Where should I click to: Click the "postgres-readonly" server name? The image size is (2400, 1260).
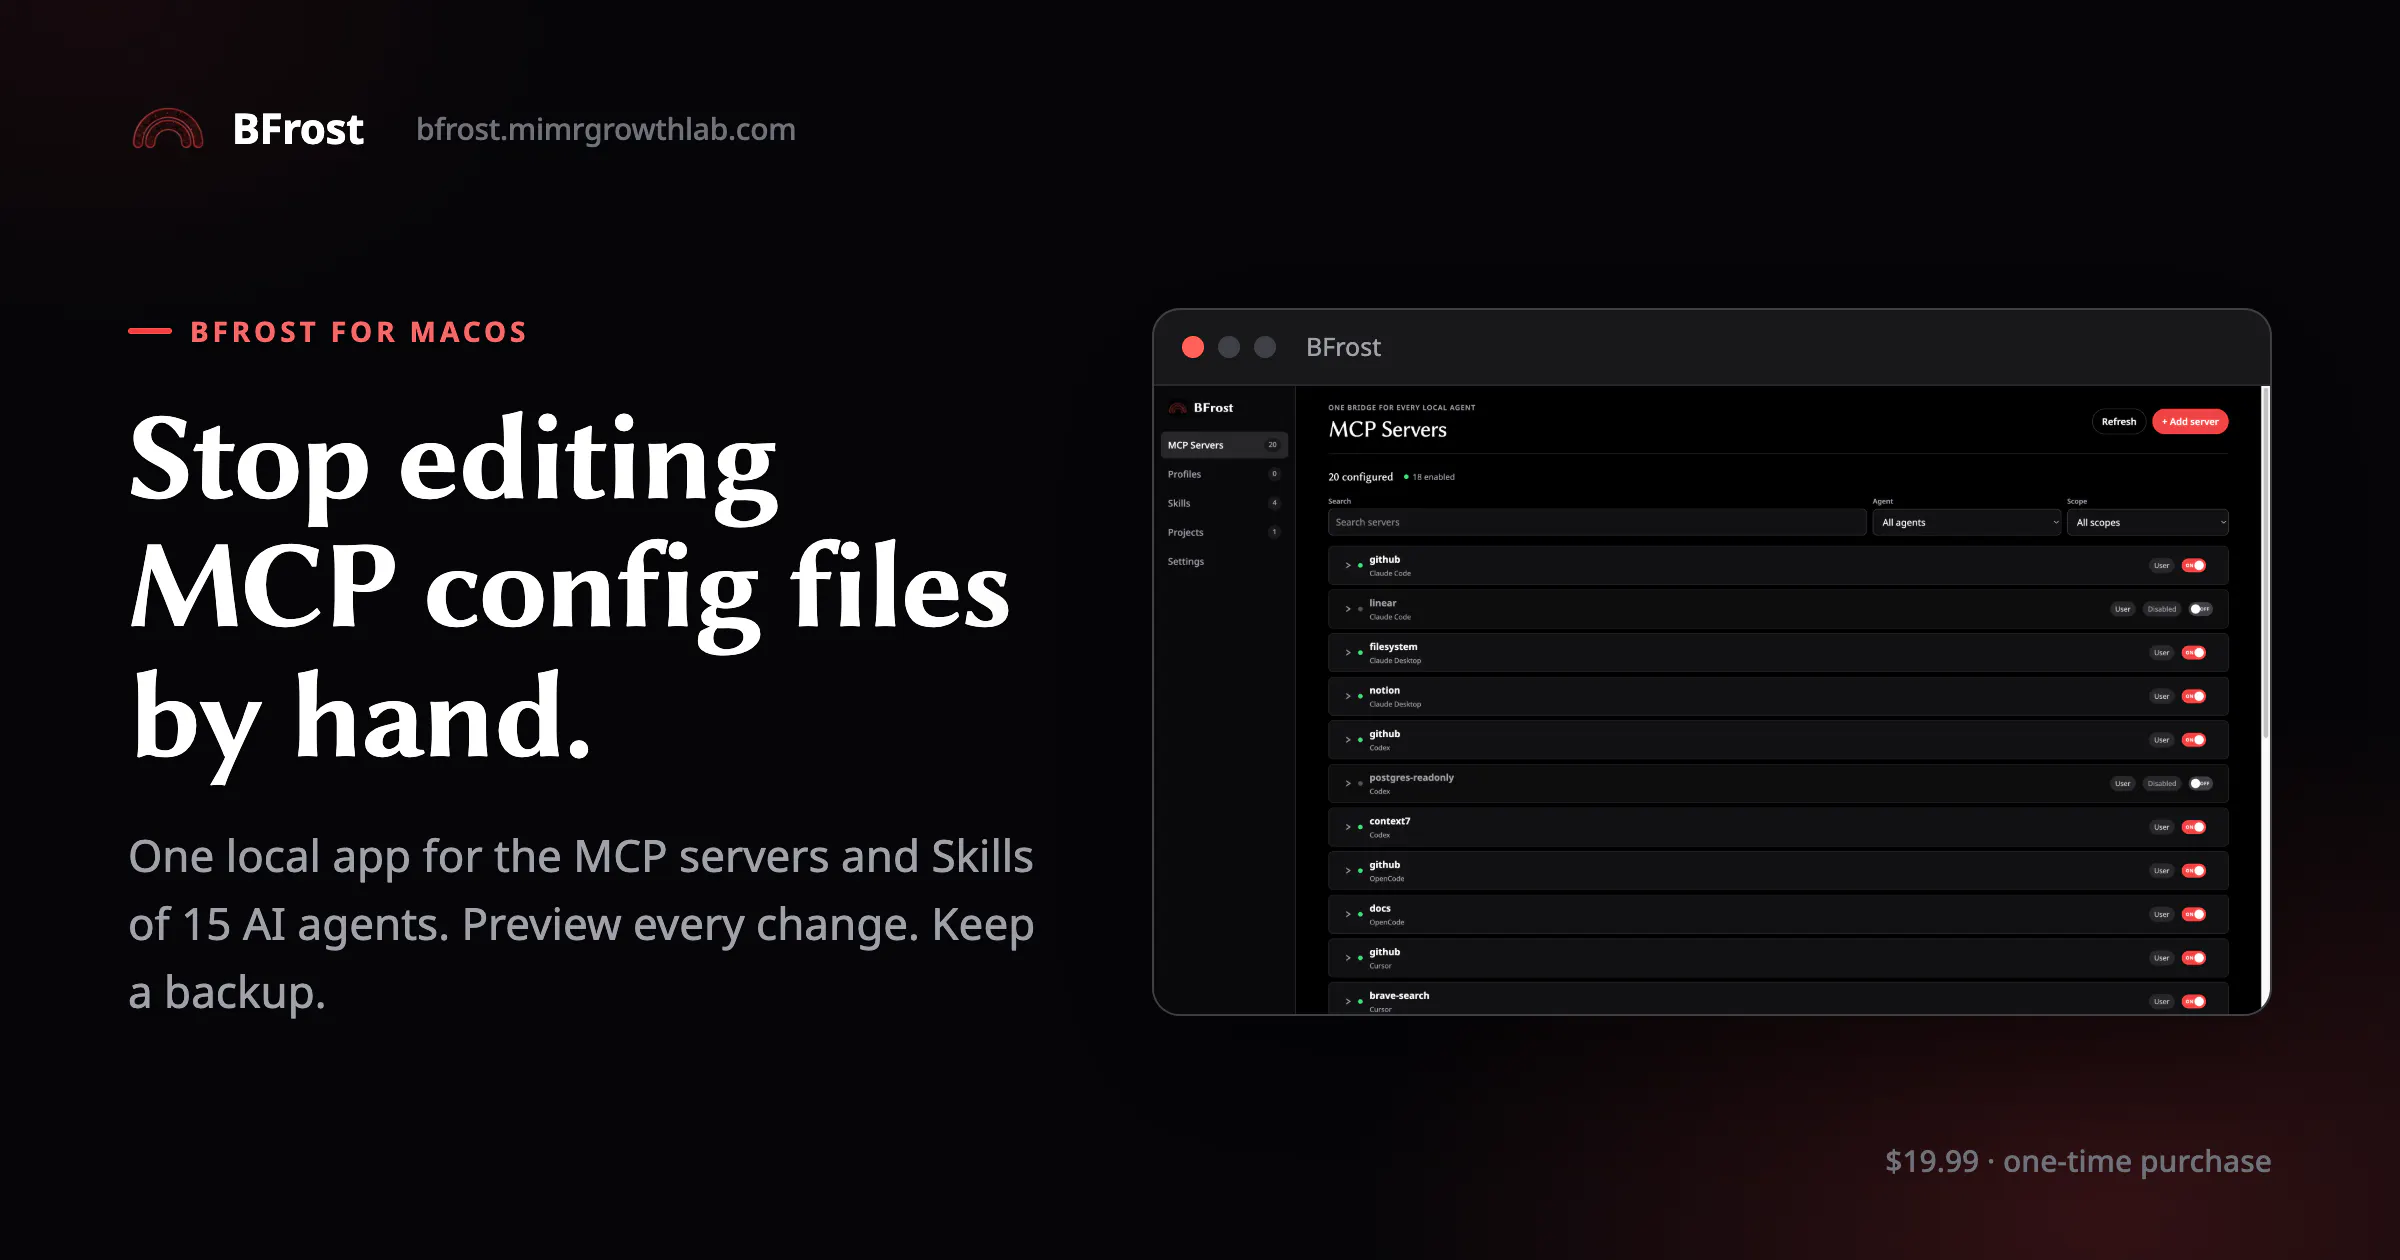(1411, 778)
